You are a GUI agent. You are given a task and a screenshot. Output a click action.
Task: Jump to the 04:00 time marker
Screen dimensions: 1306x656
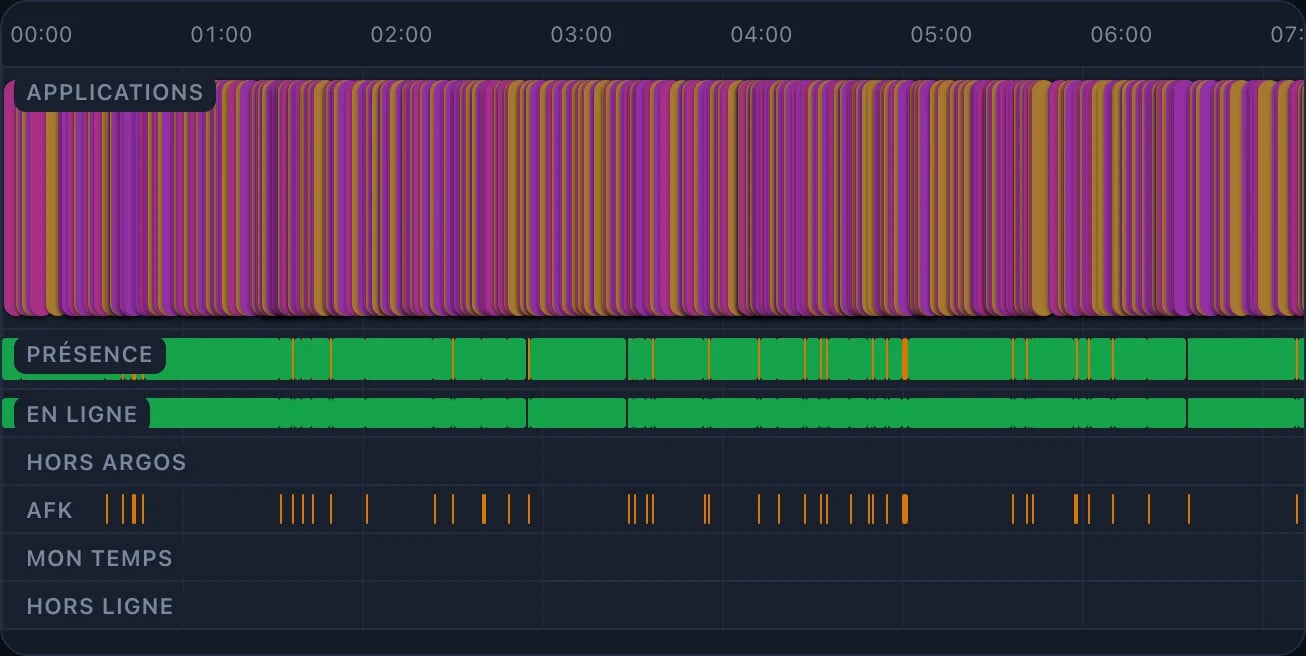(762, 35)
